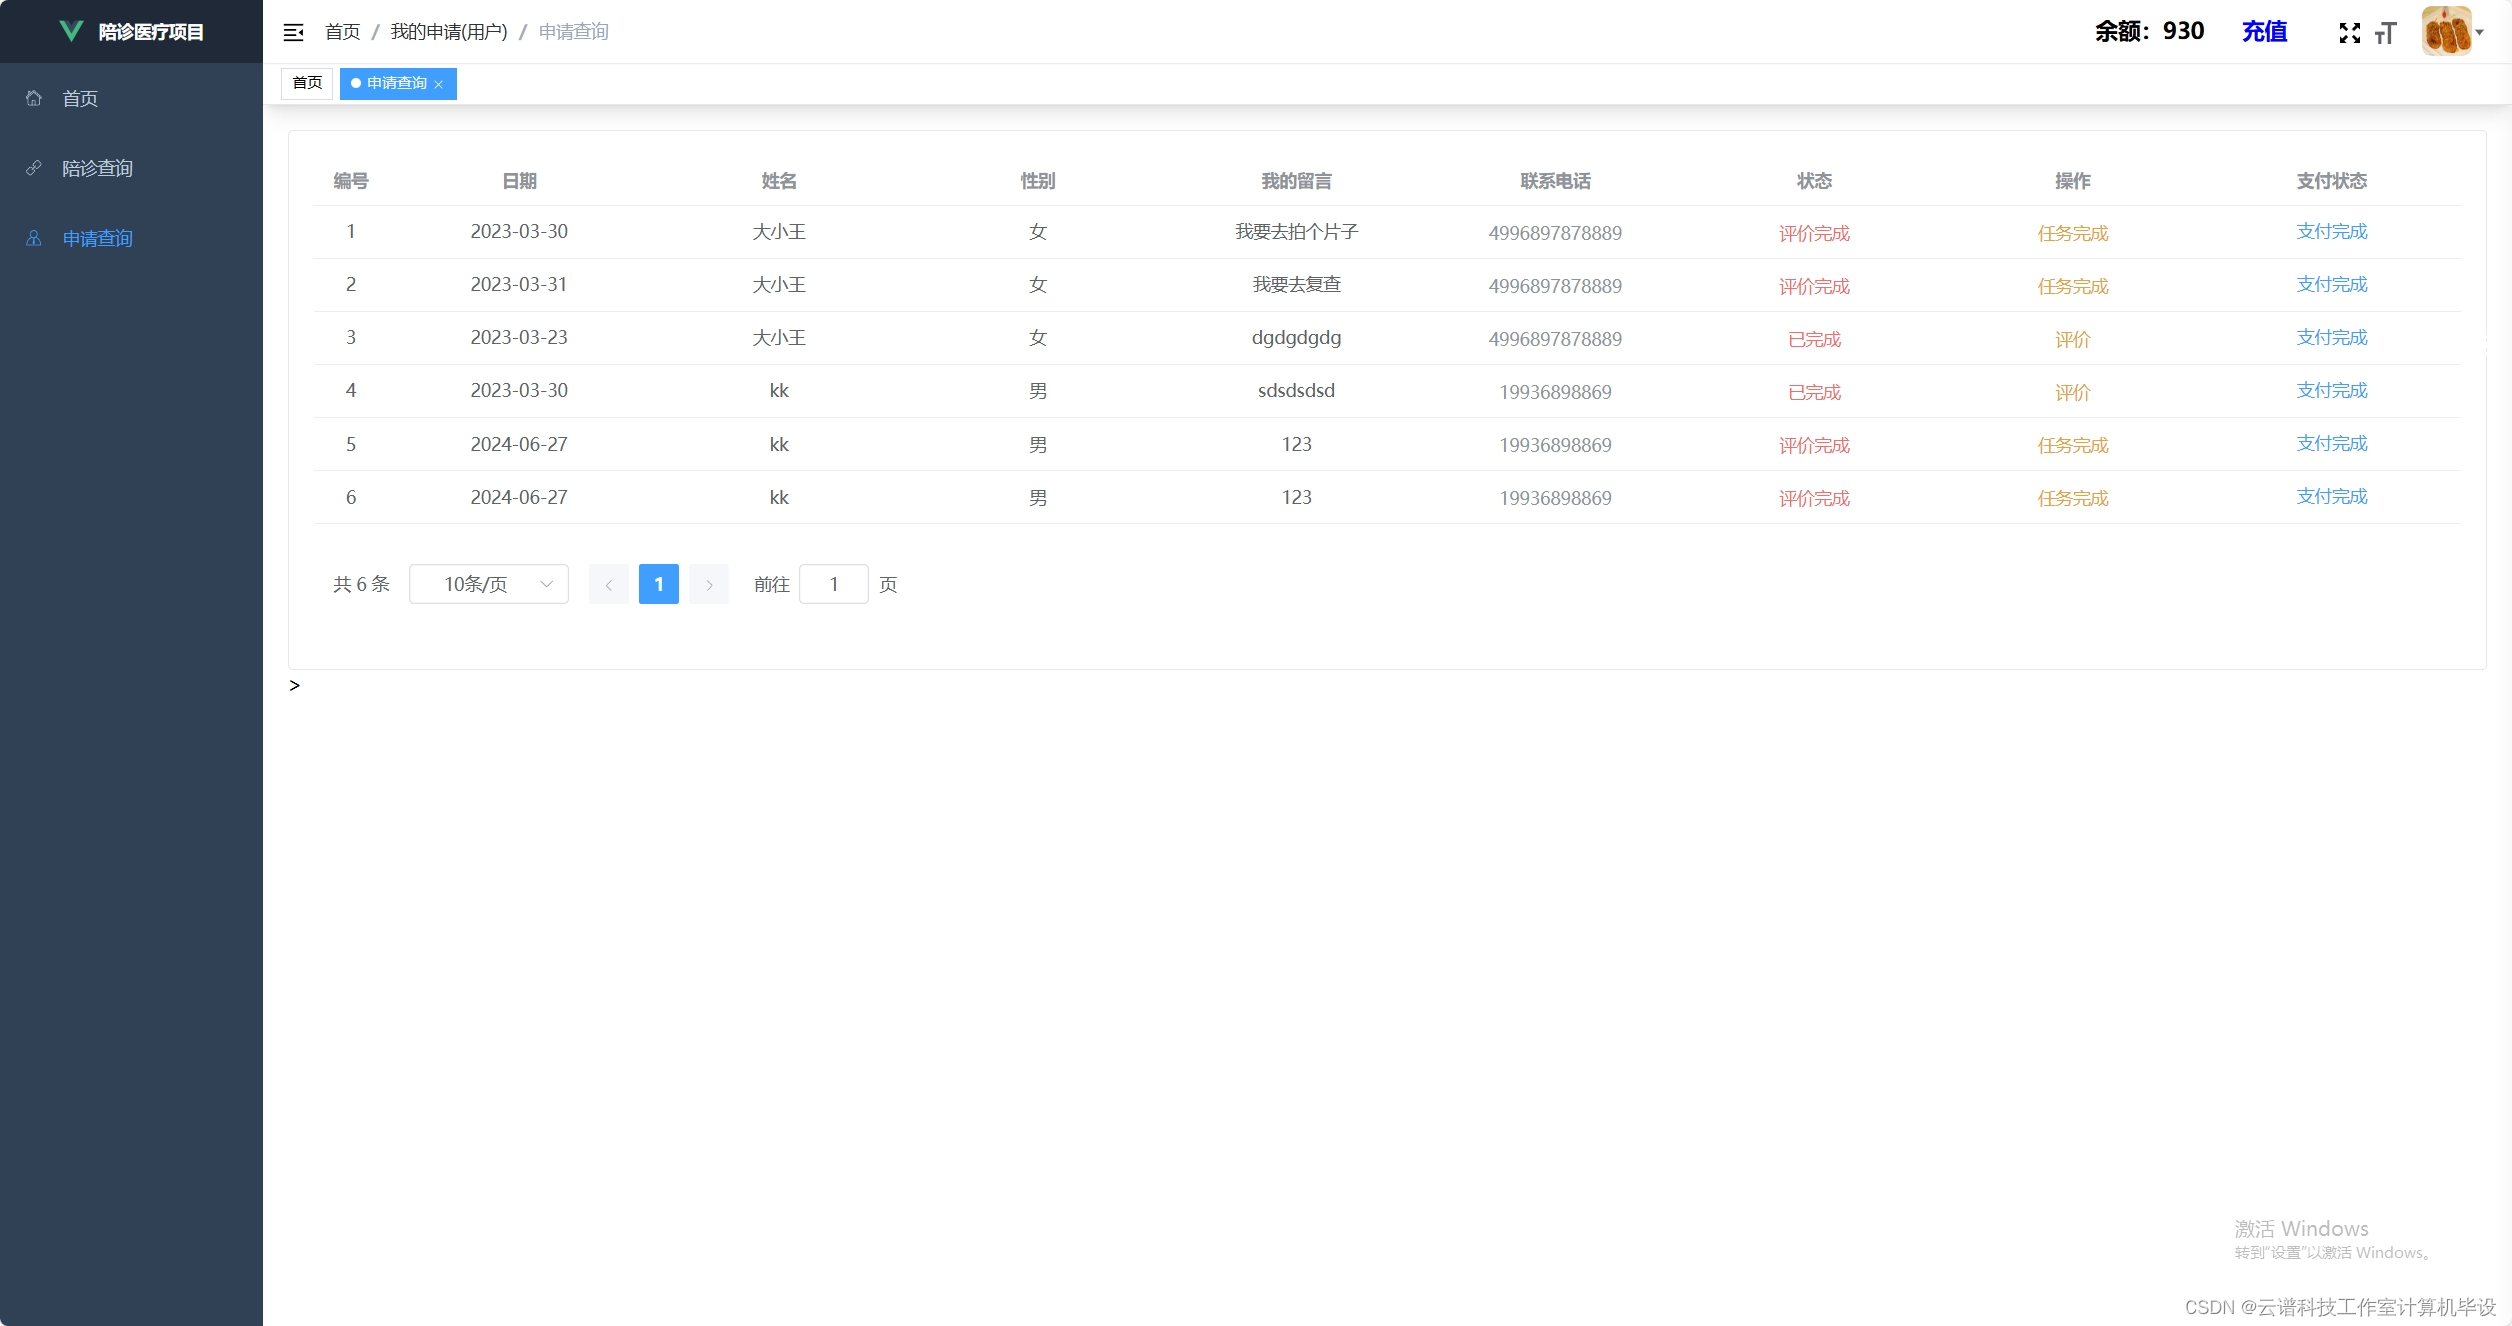The height and width of the screenshot is (1326, 2512).
Task: Enter fullscreen mode via expand icon
Action: click(x=2349, y=33)
